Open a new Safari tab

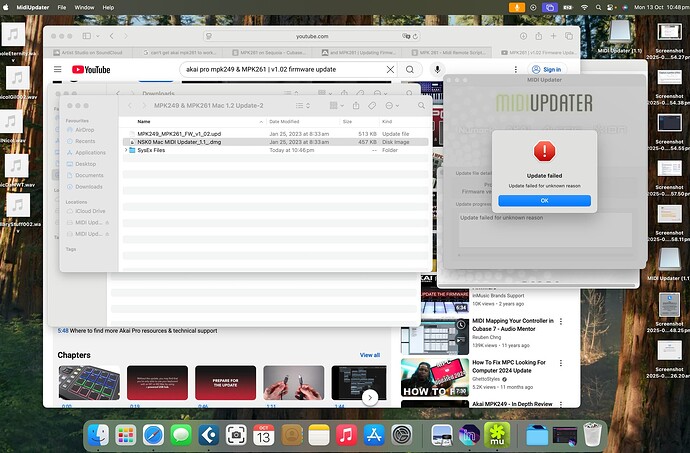(554, 36)
